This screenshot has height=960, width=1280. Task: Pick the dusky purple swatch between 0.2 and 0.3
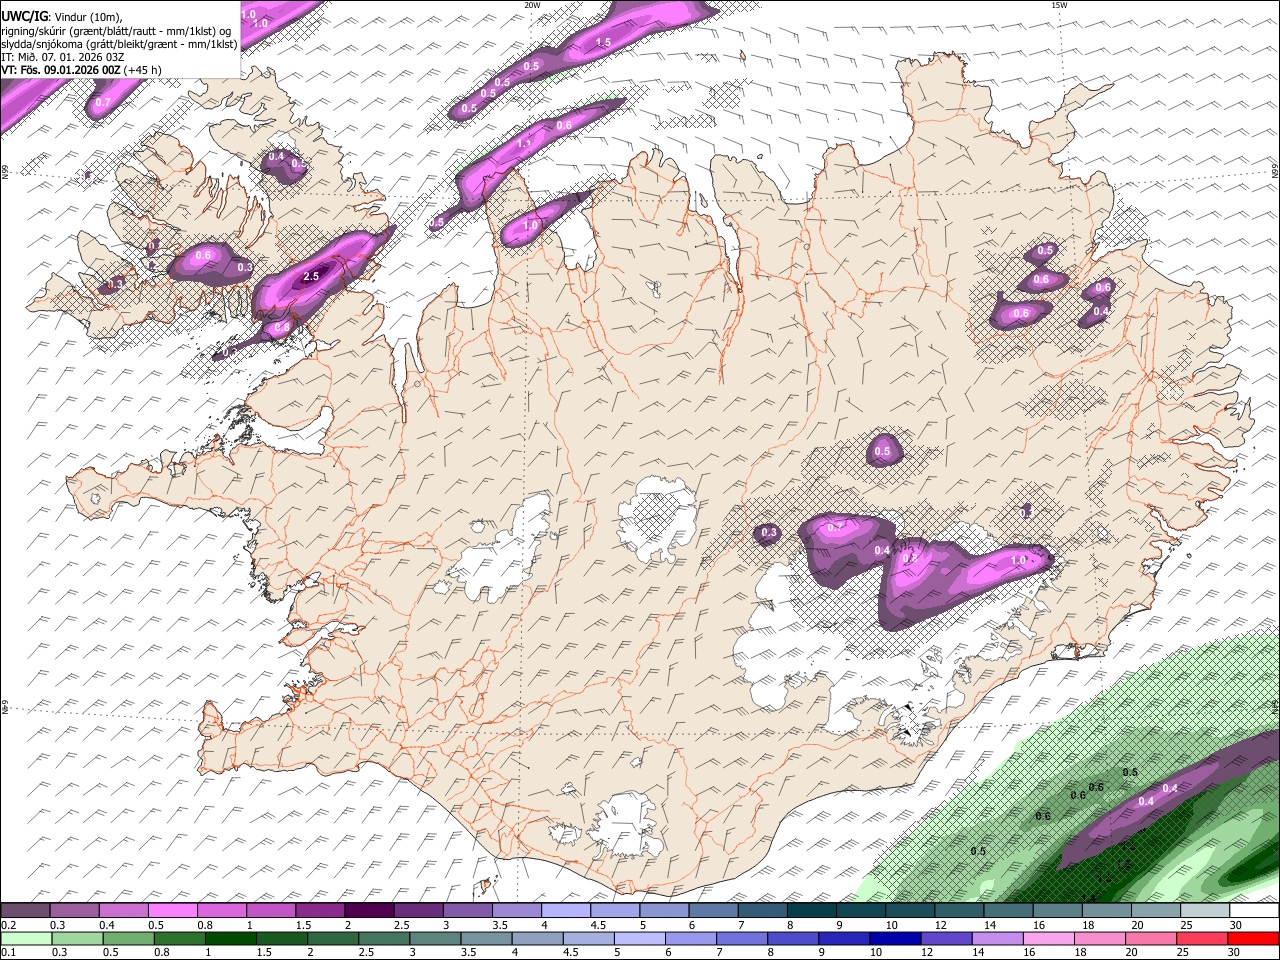tap(24, 911)
